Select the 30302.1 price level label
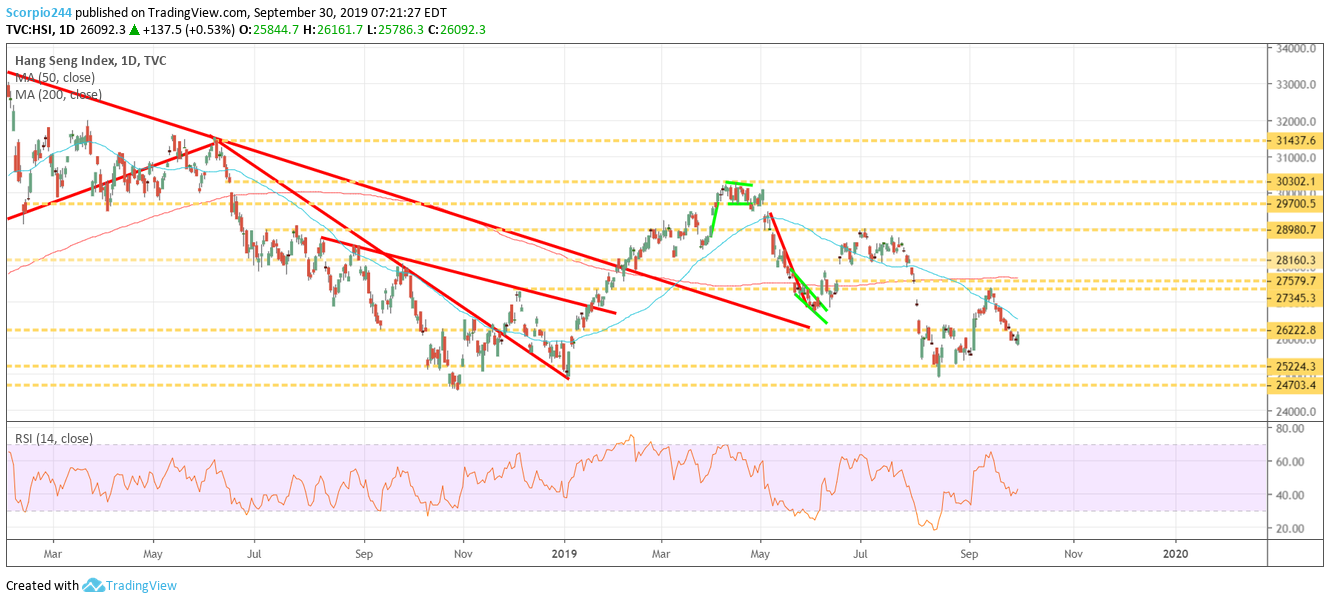Screen dimensions: 1330x603 pos(1294,182)
